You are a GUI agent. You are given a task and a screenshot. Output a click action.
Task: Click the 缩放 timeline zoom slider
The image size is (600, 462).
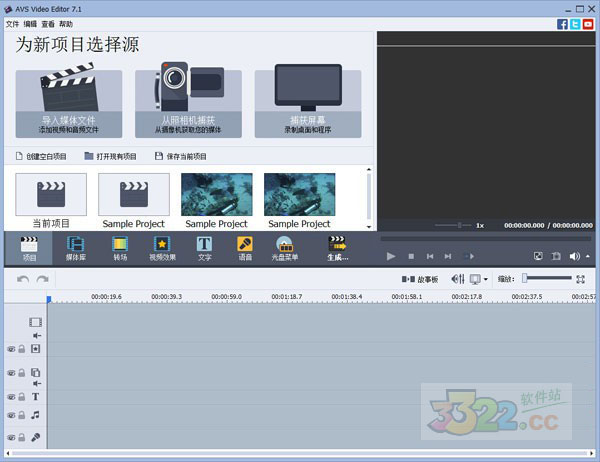545,279
